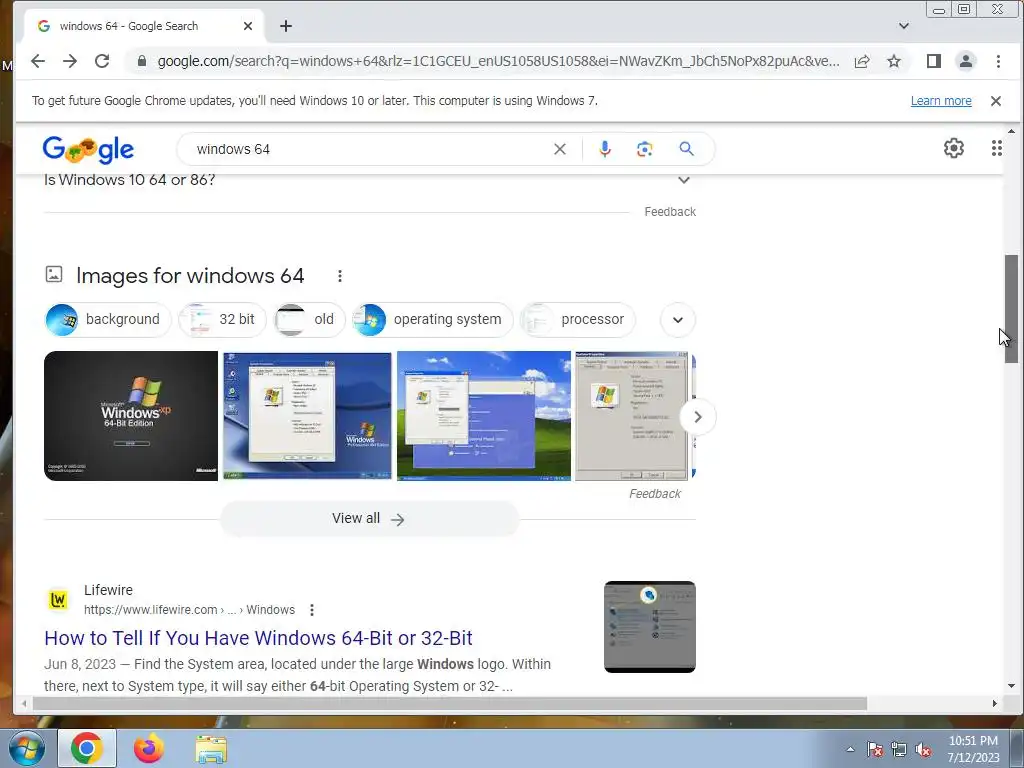Viewport: 1024px width, 768px height.
Task: Open Google Lens image search icon
Action: (x=645, y=149)
